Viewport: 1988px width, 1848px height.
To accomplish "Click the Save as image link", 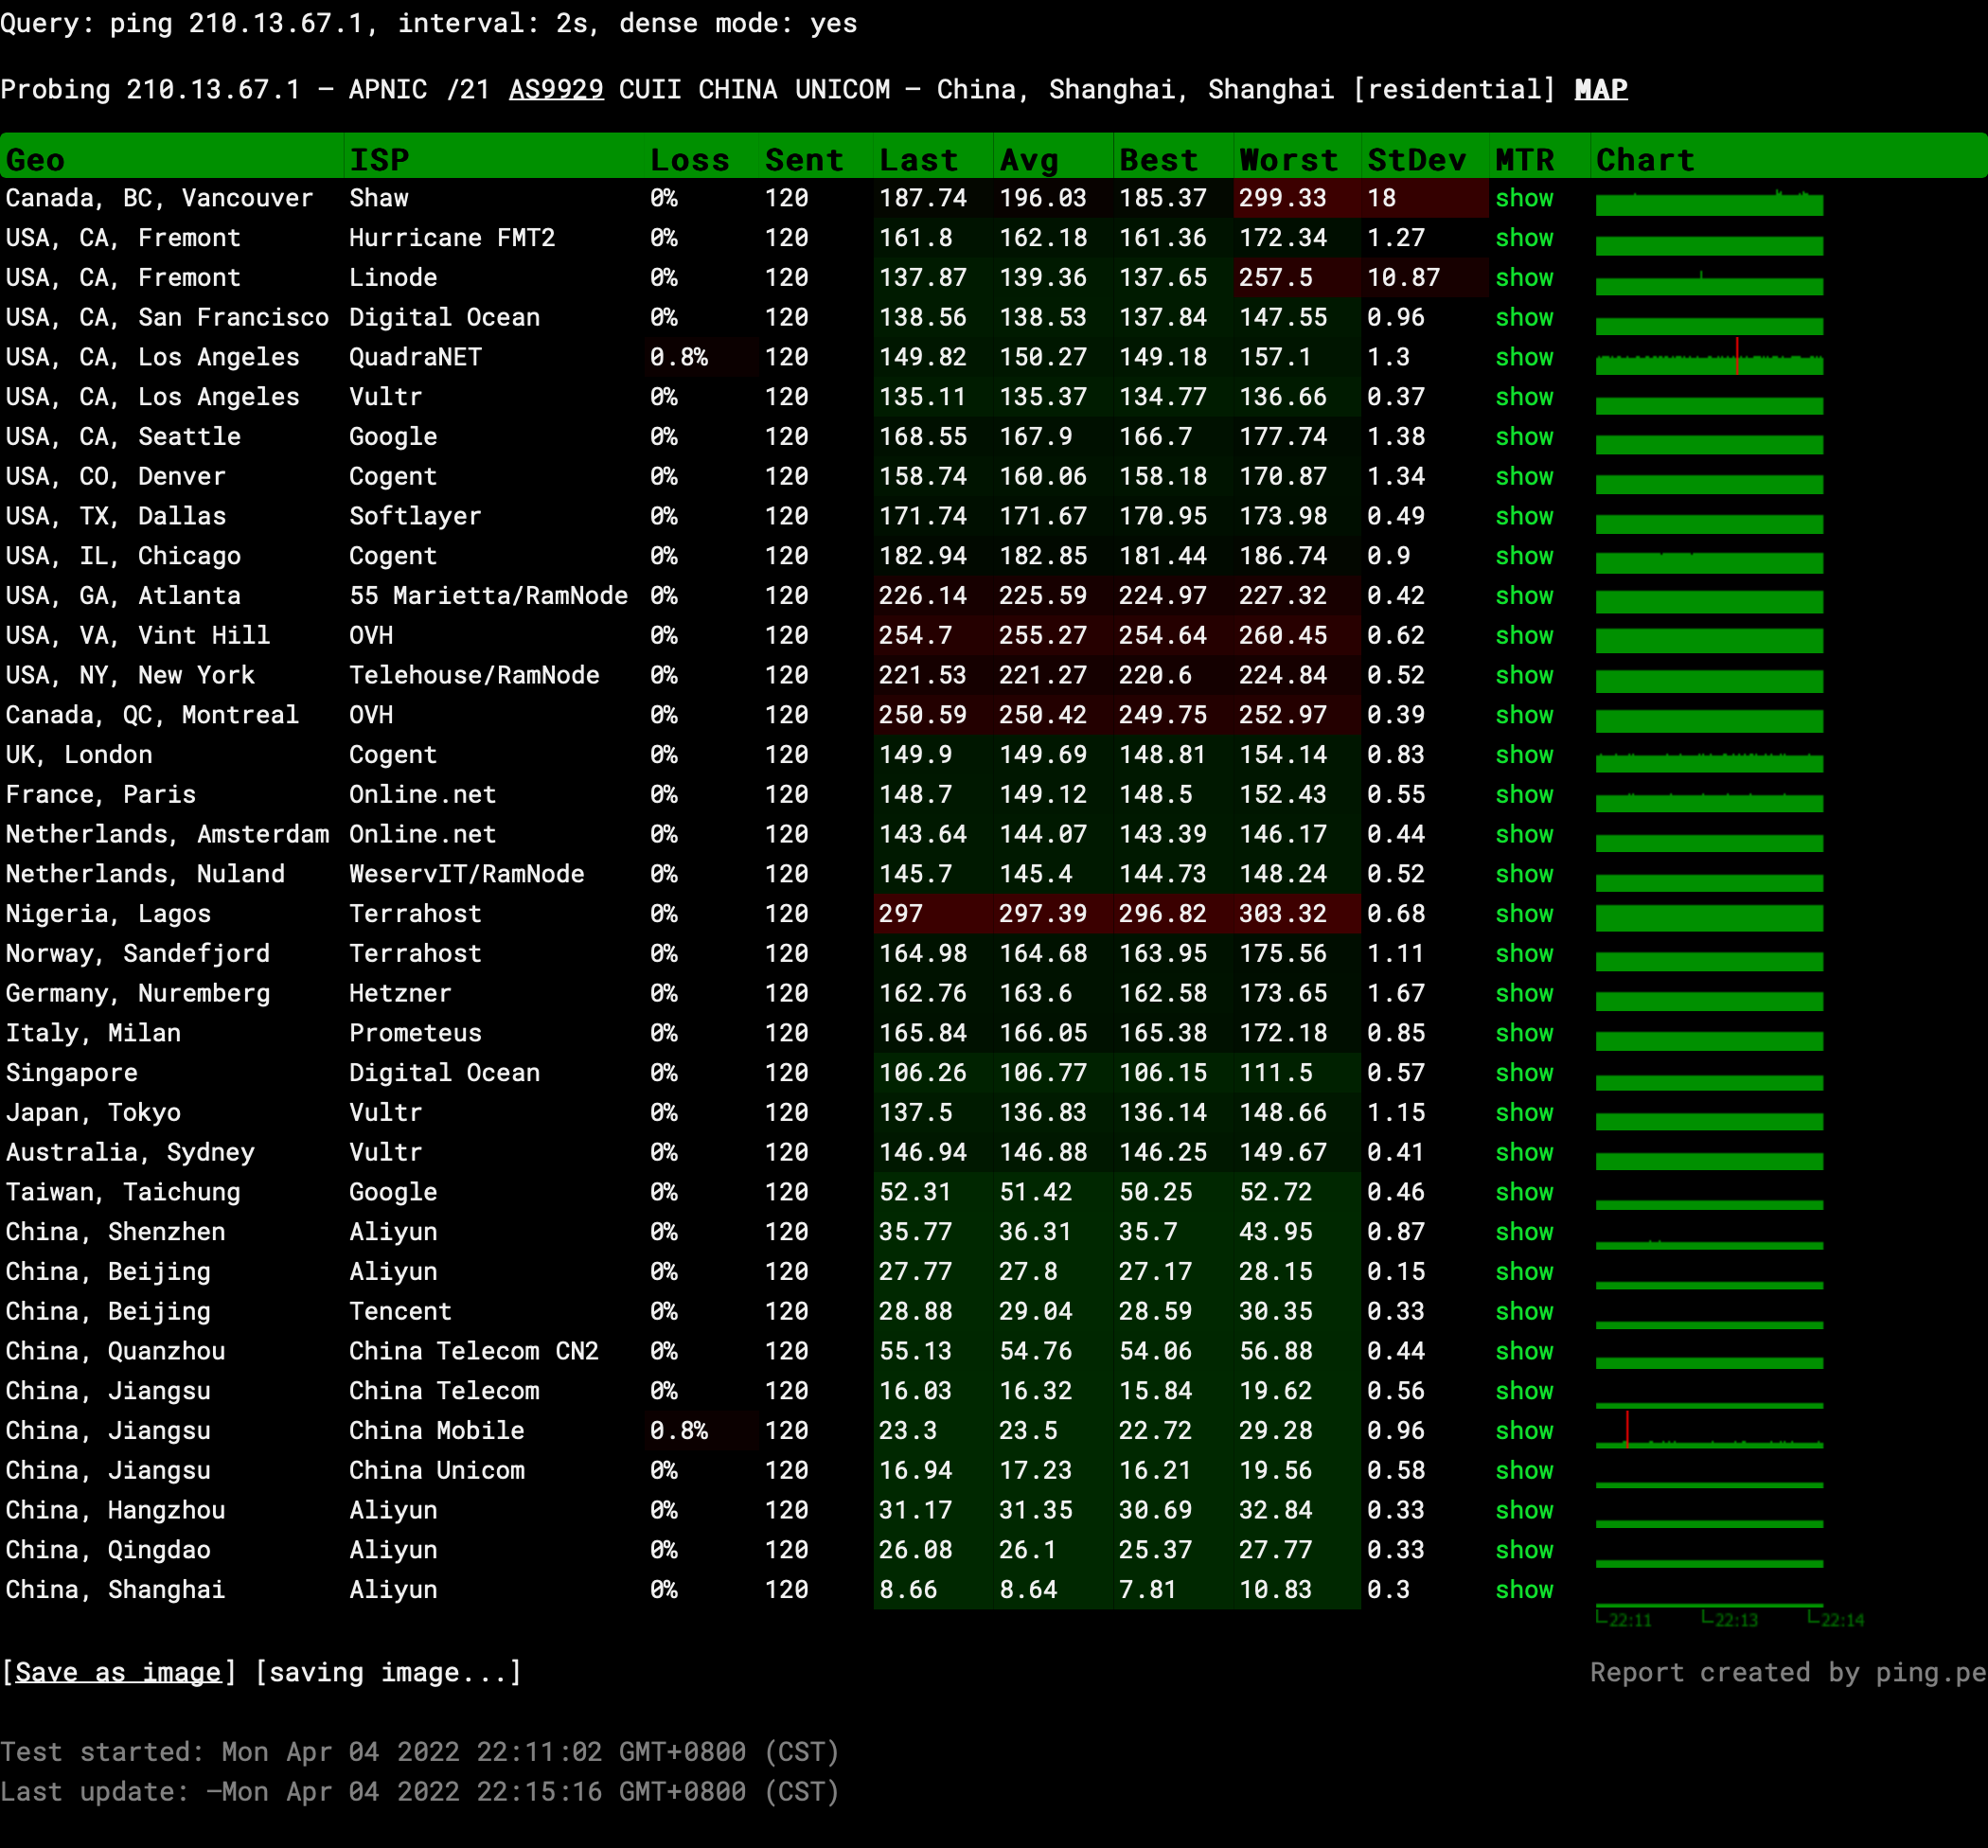I will coord(117,1671).
